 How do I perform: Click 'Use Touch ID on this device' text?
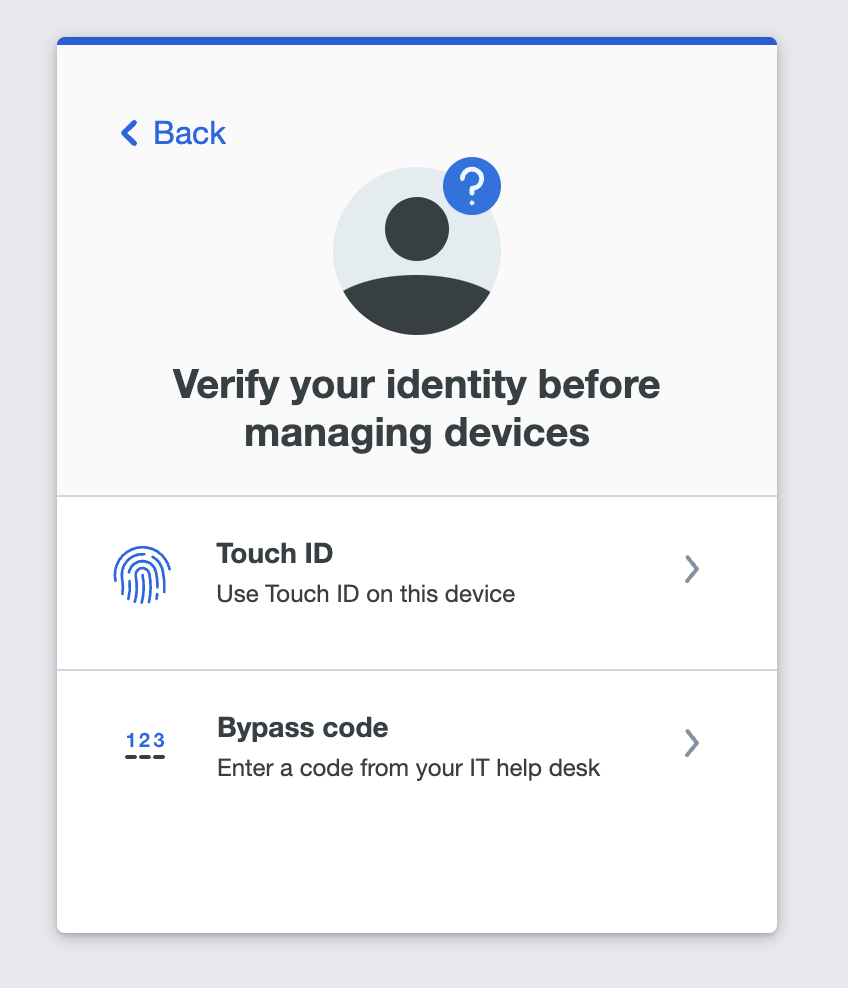click(x=365, y=594)
